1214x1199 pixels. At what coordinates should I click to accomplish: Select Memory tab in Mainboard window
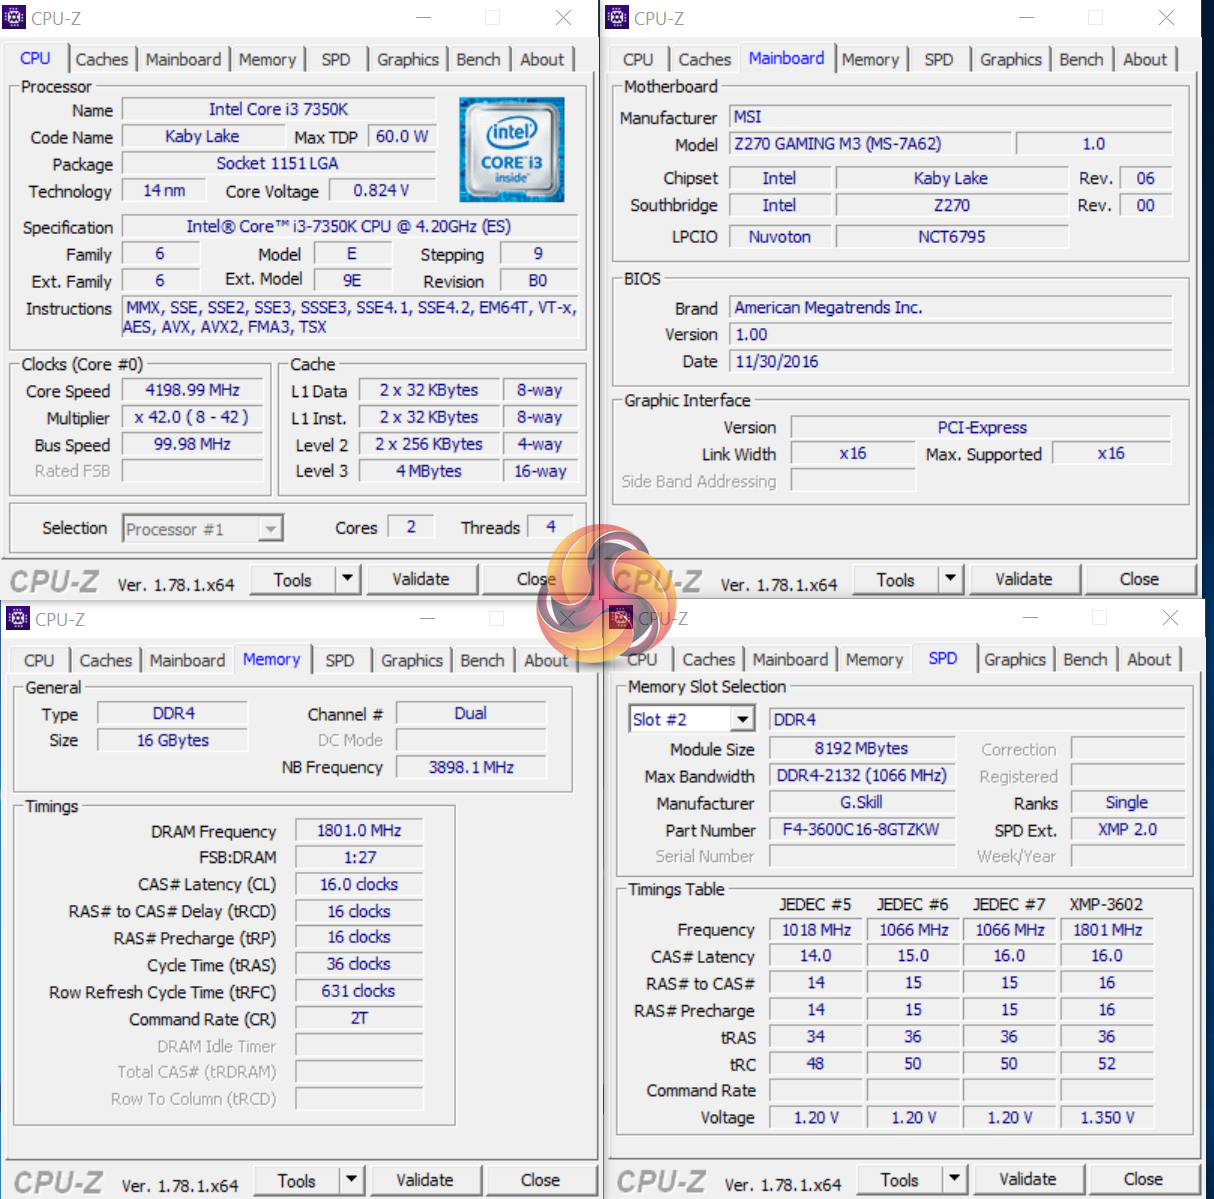pos(870,59)
